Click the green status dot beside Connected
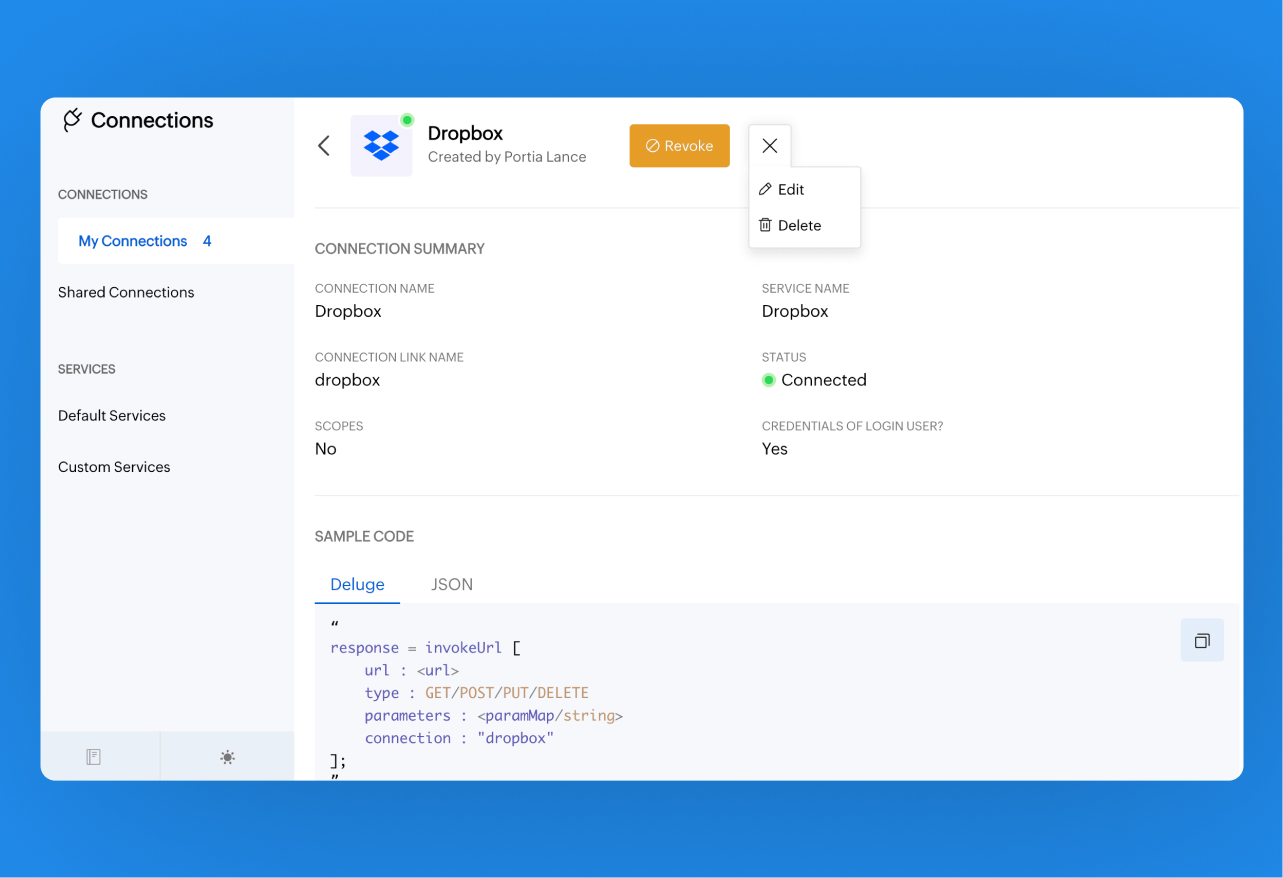This screenshot has height=878, width=1283. click(x=769, y=380)
